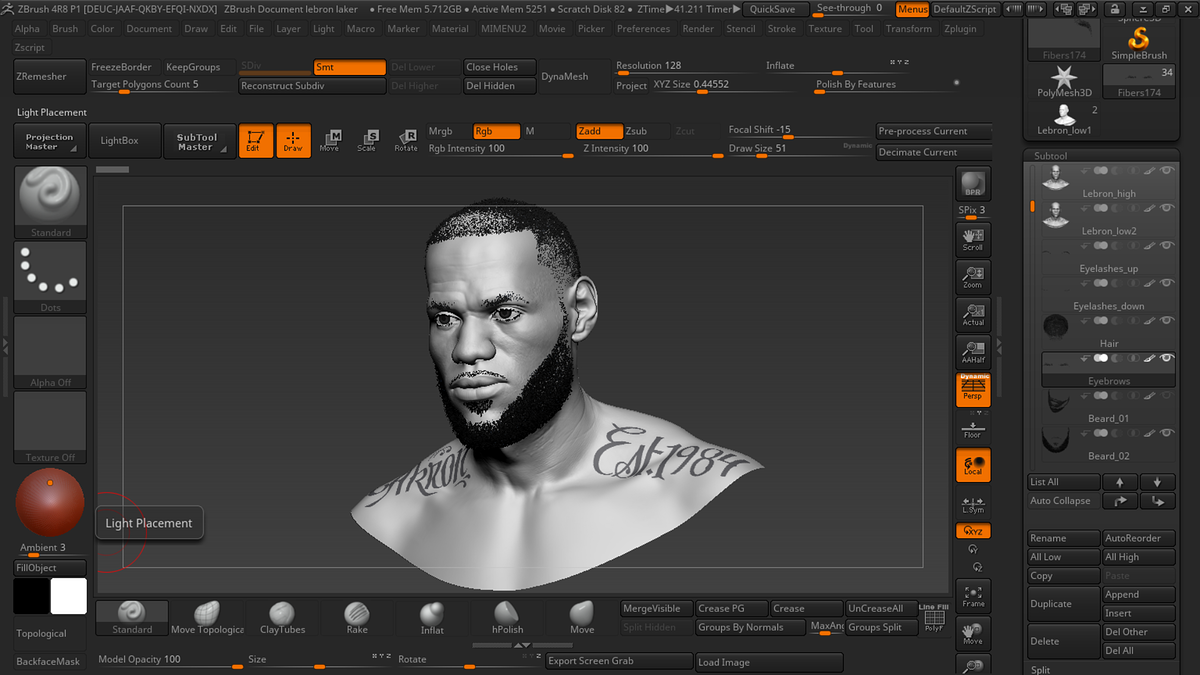Select the Rake brush
This screenshot has height=675, width=1200.
(x=357, y=617)
